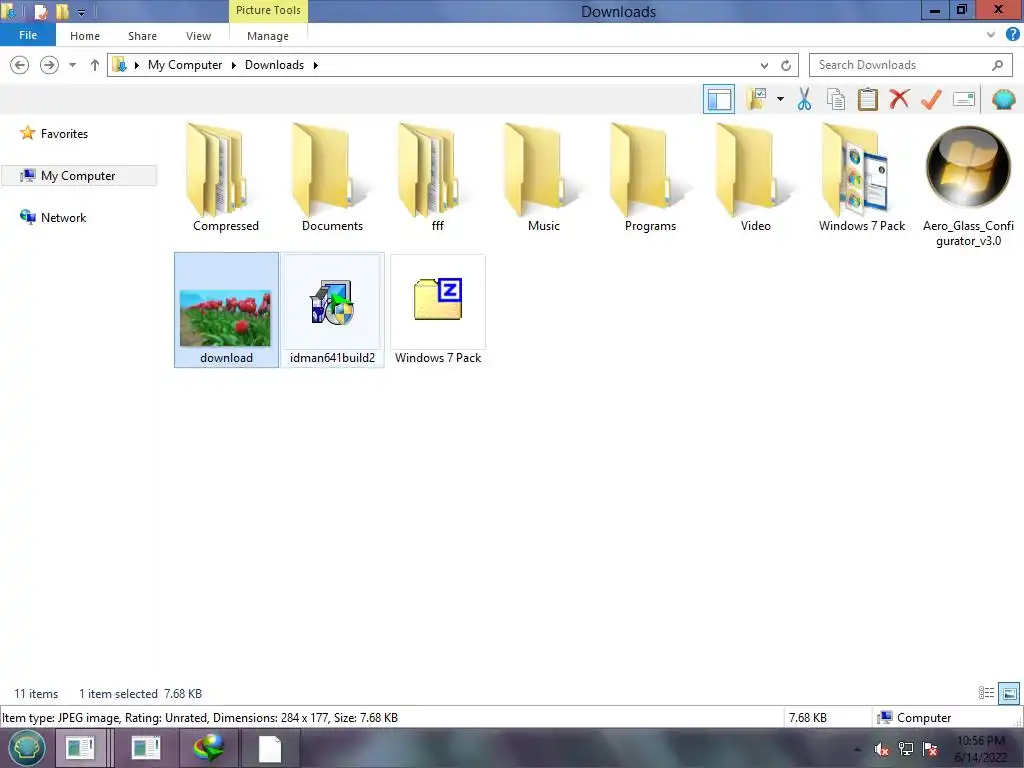Open Internet Download Manager from taskbar
Viewport: 1024px width, 768px height.
tap(209, 748)
